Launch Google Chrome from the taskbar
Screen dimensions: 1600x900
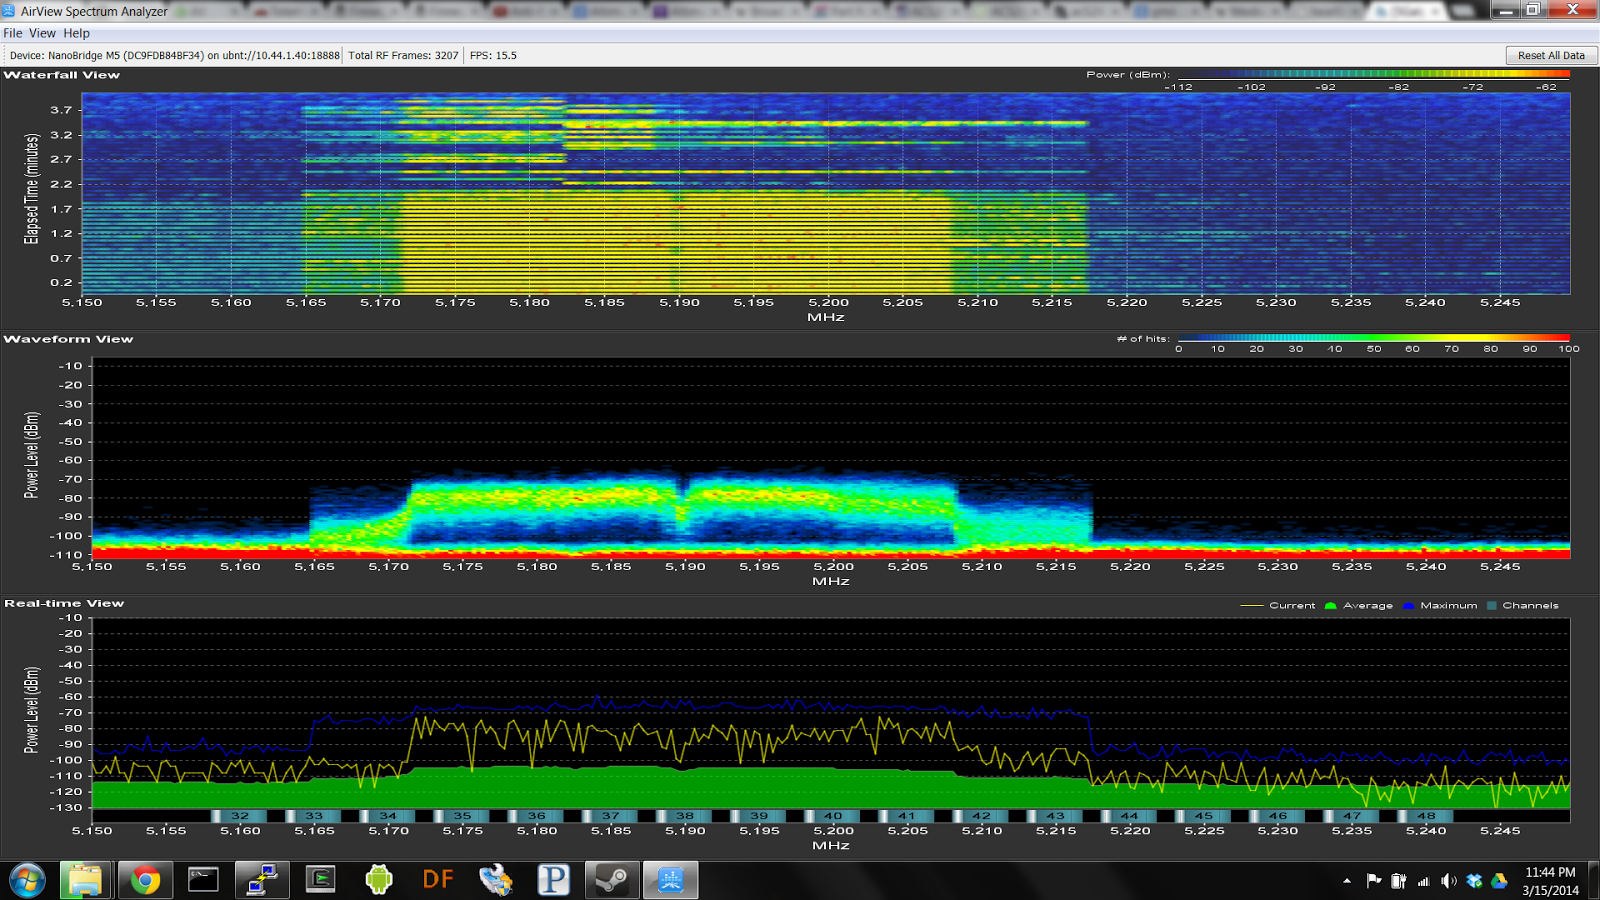coord(145,880)
